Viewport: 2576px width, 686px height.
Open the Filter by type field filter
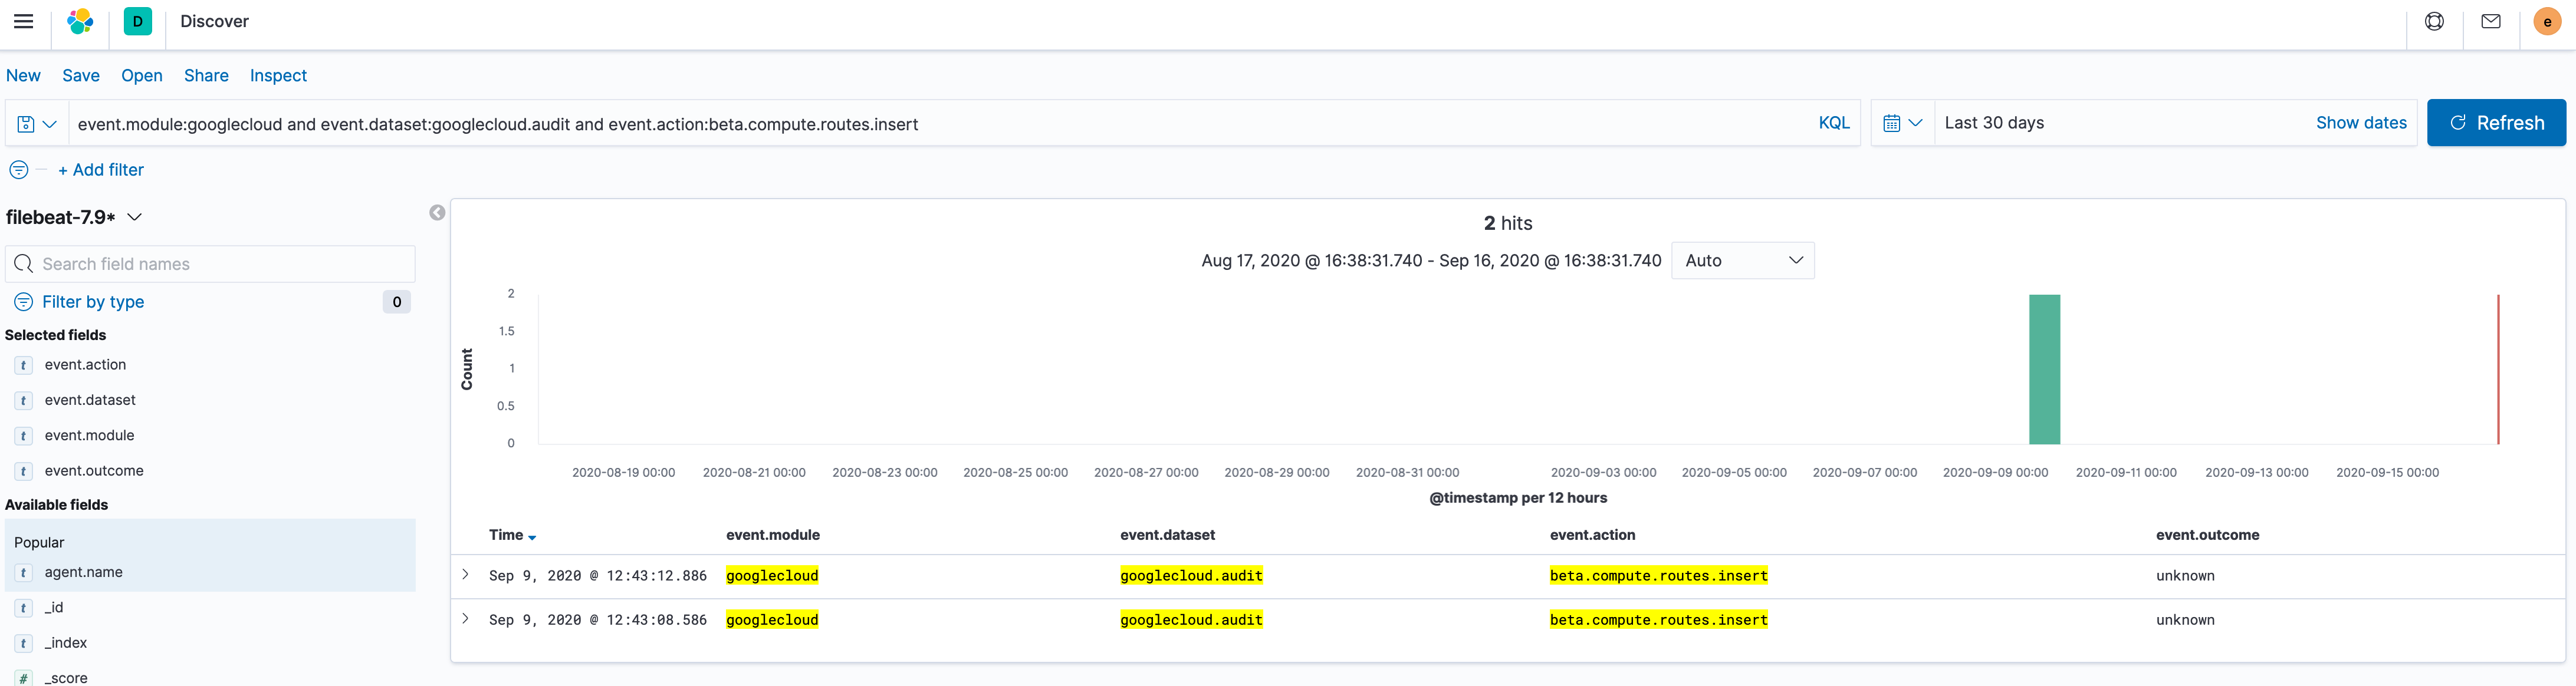click(92, 301)
